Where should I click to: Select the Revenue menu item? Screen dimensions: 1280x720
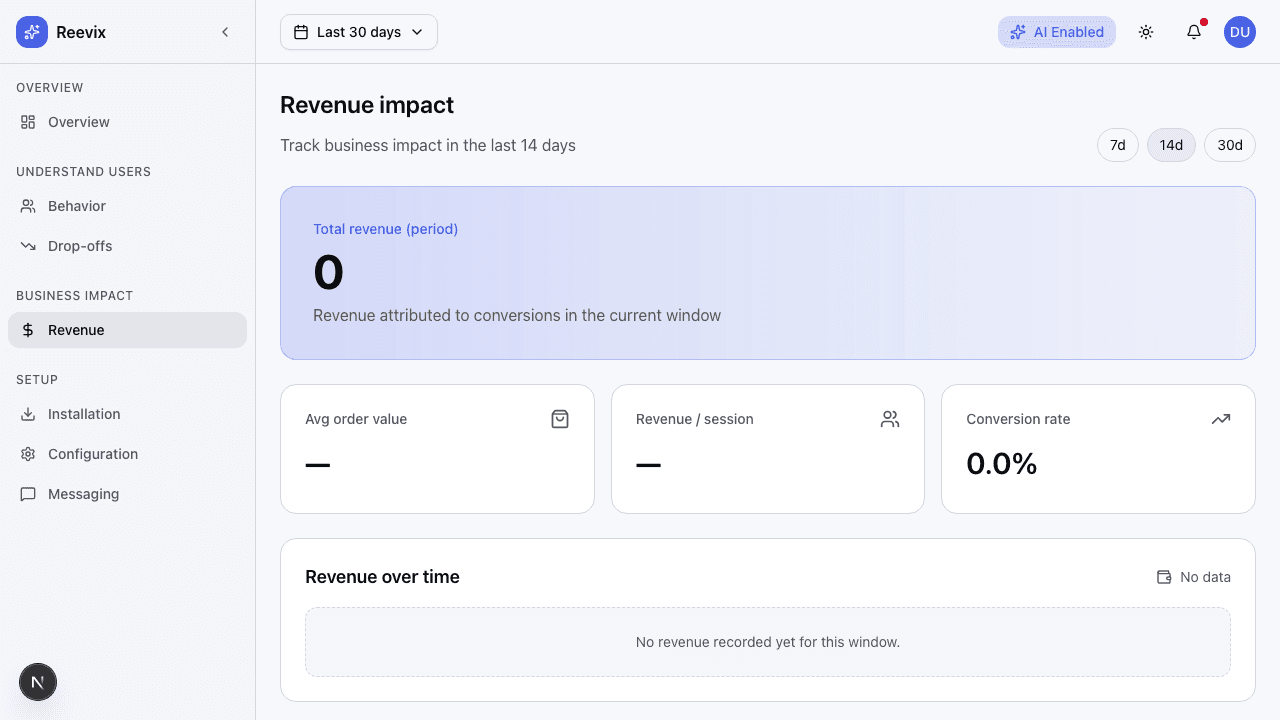[76, 329]
